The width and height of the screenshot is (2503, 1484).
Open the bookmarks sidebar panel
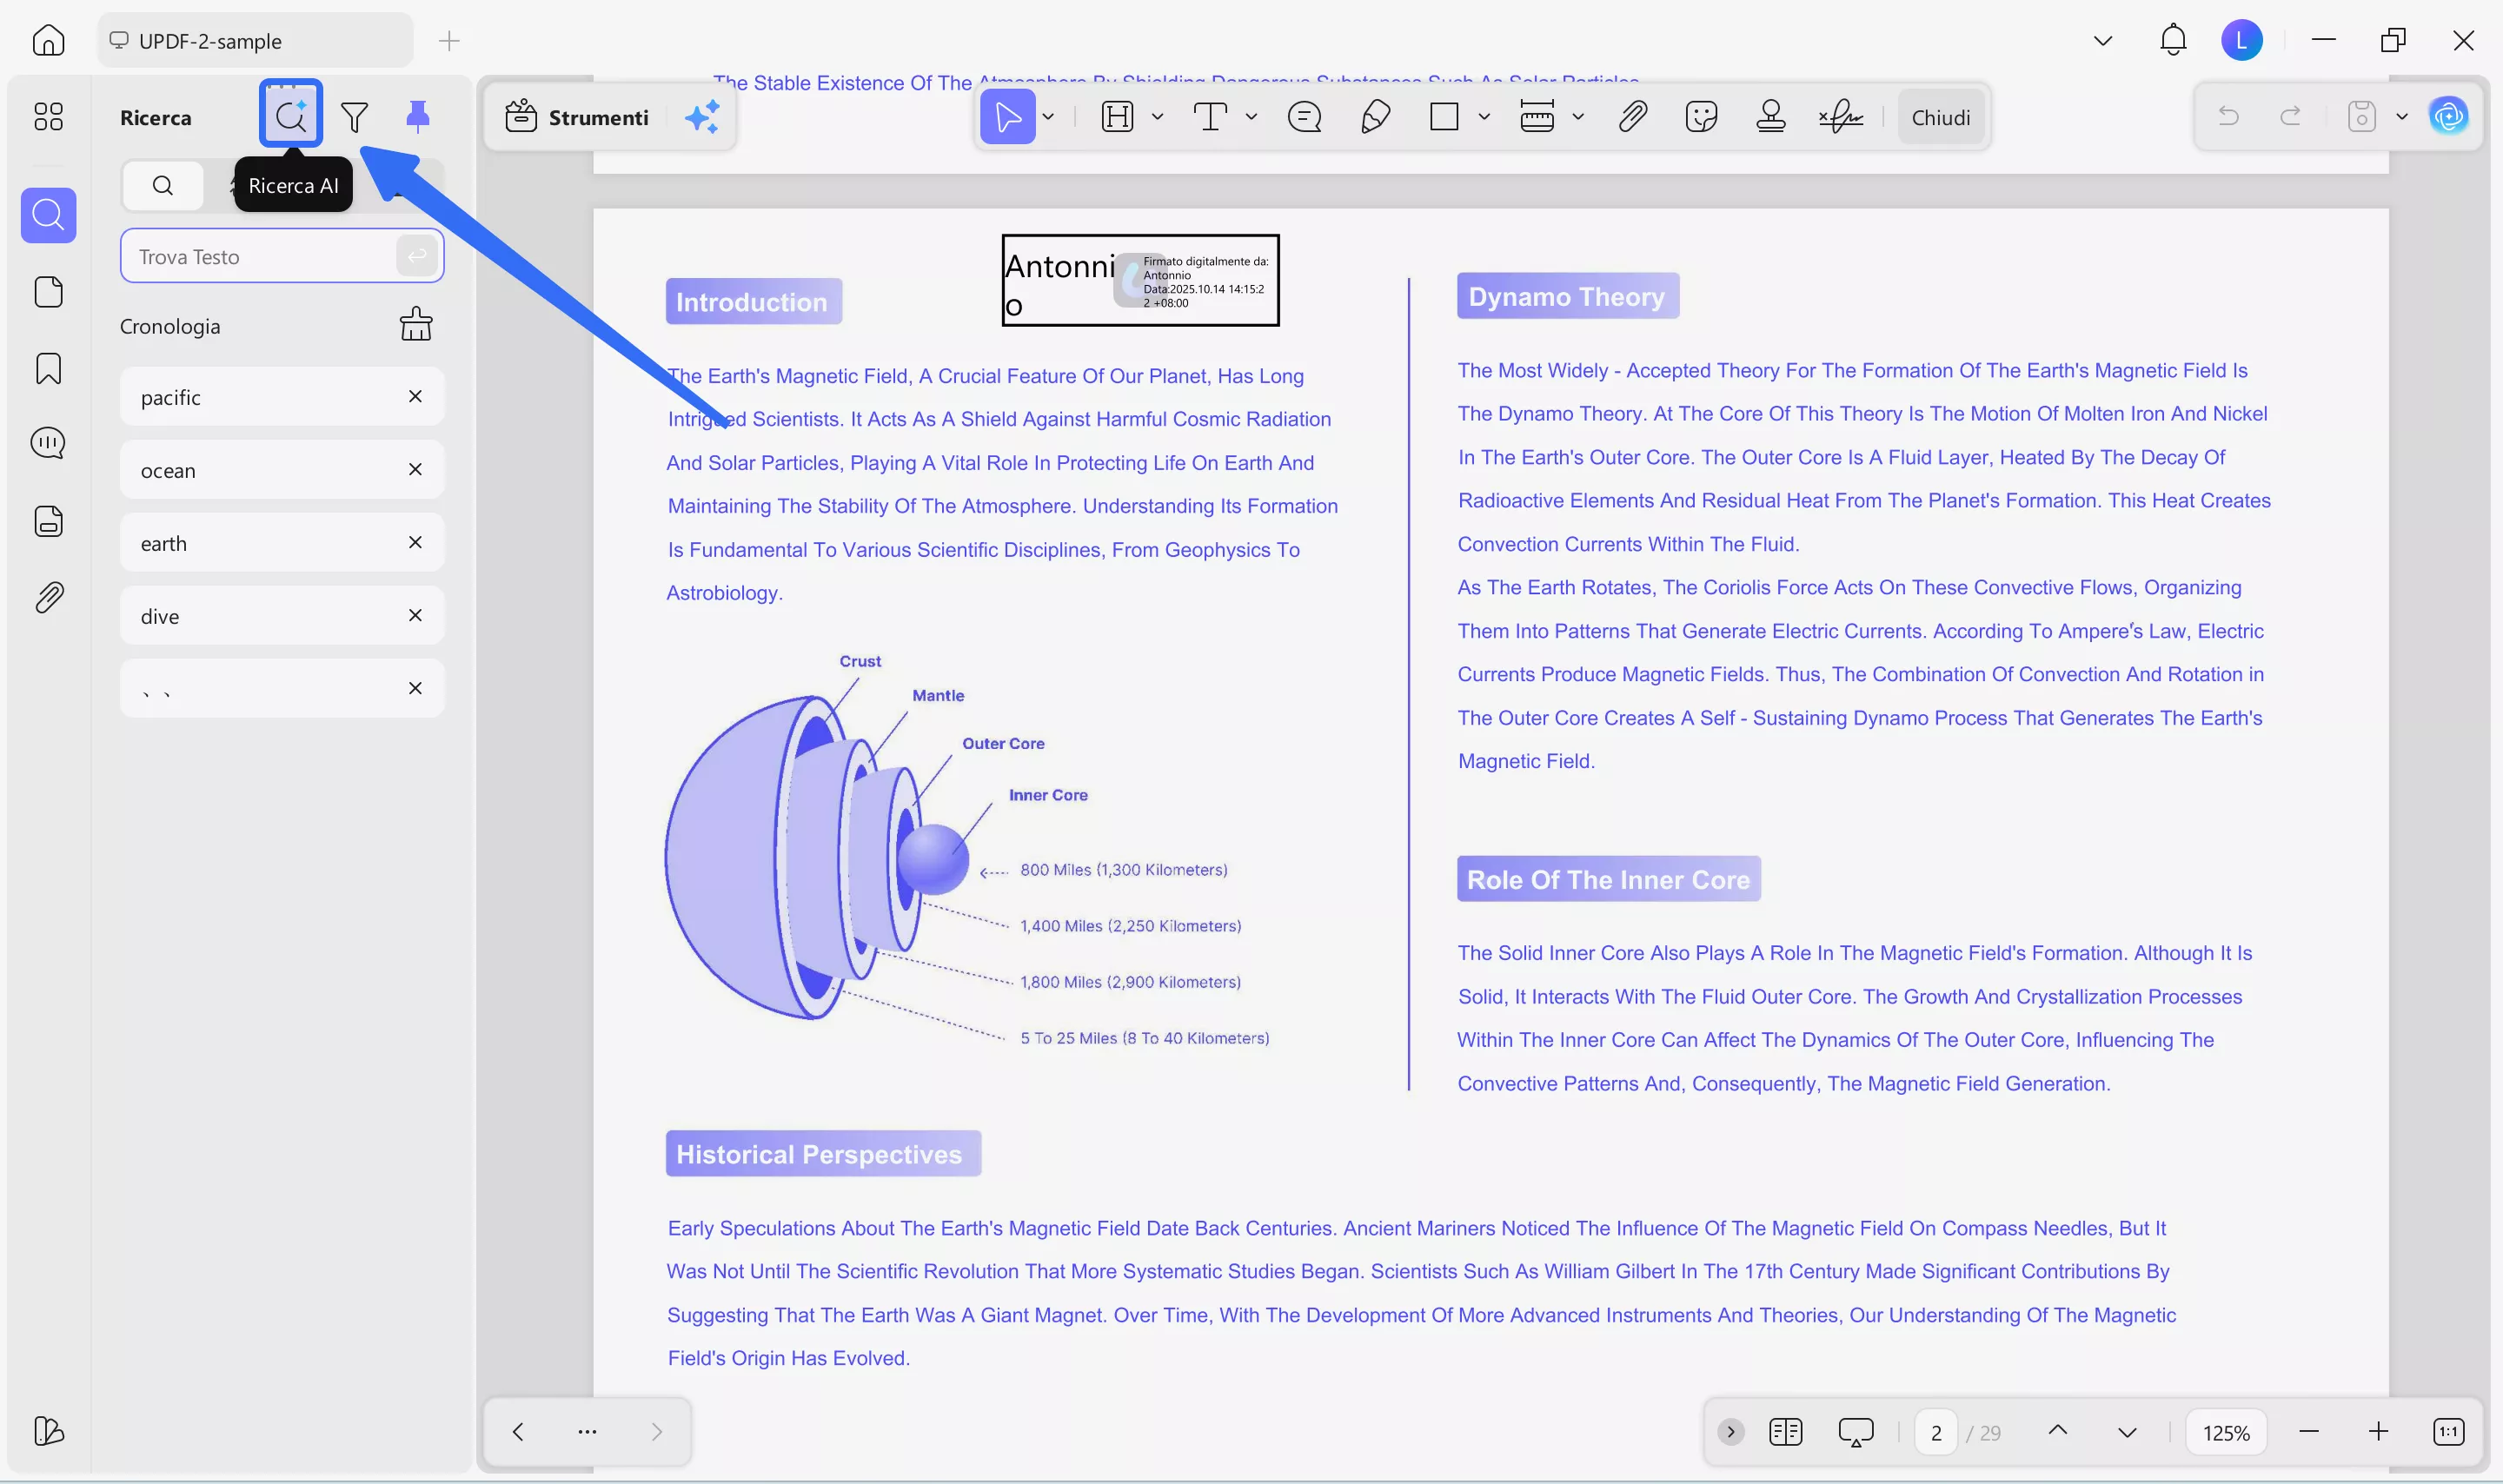pos(48,368)
